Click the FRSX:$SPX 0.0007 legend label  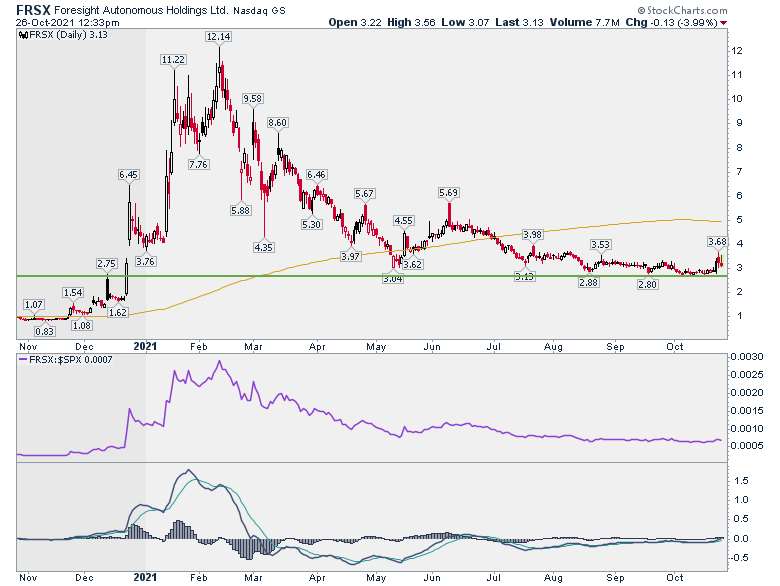click(x=71, y=360)
